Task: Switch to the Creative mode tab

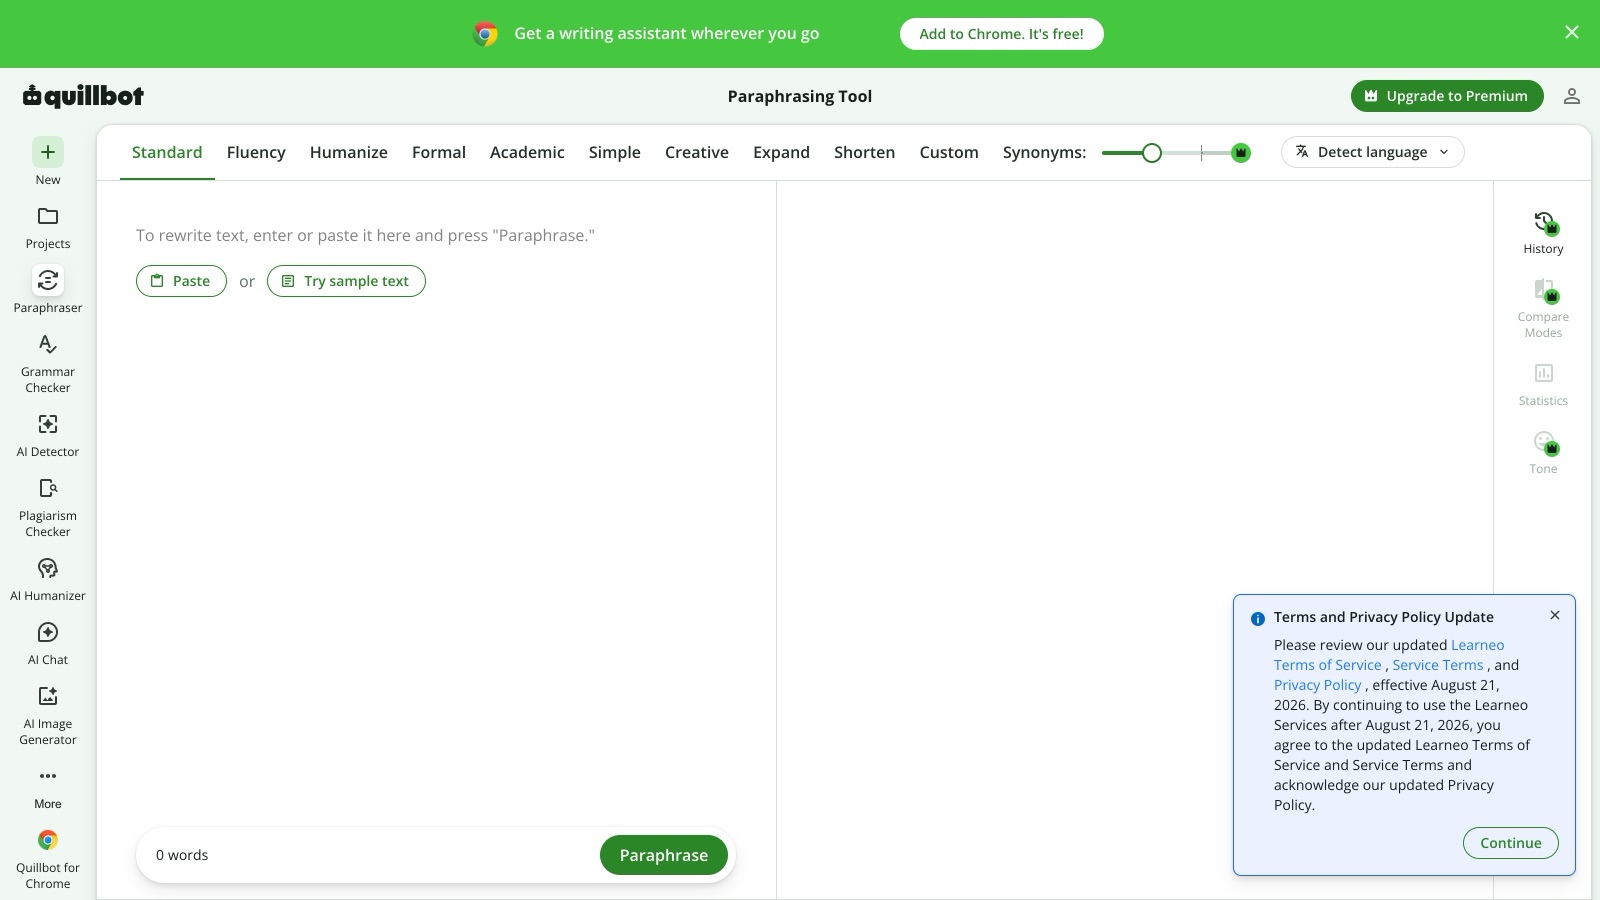Action: [697, 152]
